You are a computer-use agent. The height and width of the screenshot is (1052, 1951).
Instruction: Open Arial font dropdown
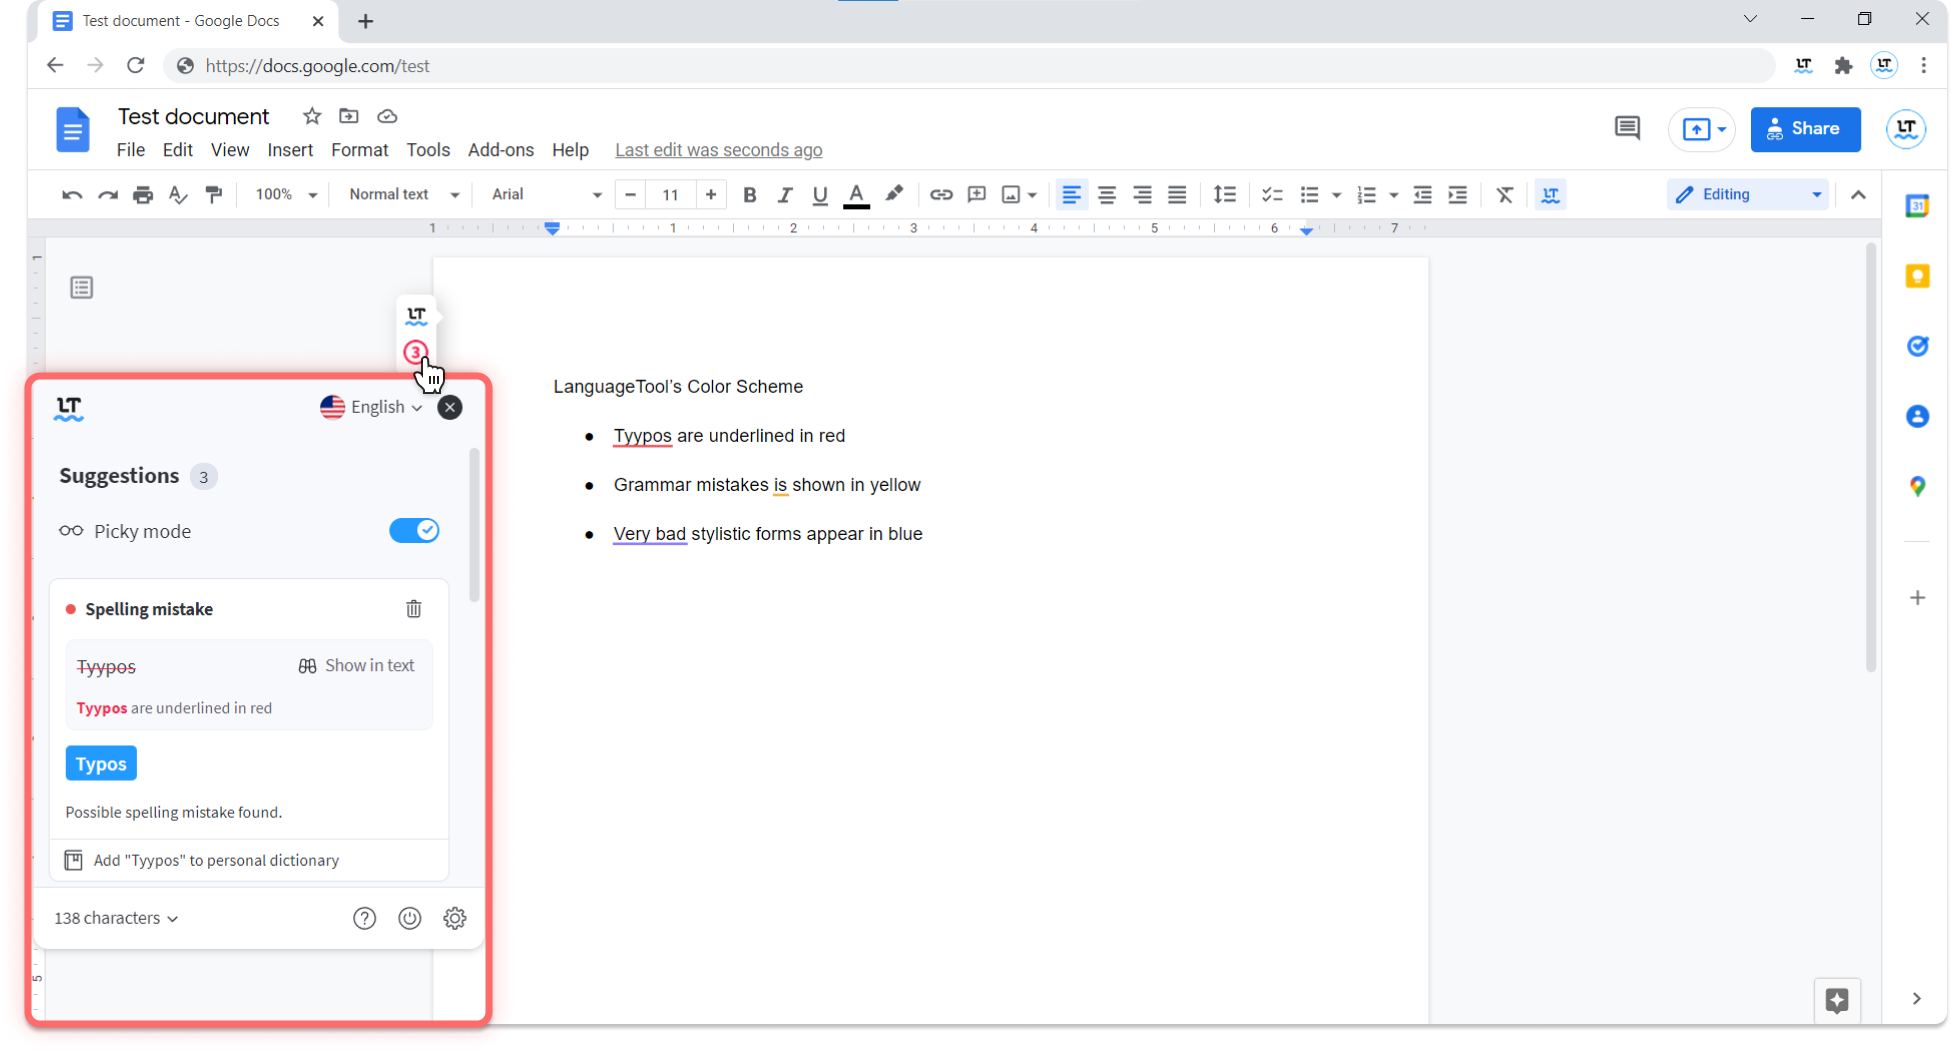pos(546,195)
